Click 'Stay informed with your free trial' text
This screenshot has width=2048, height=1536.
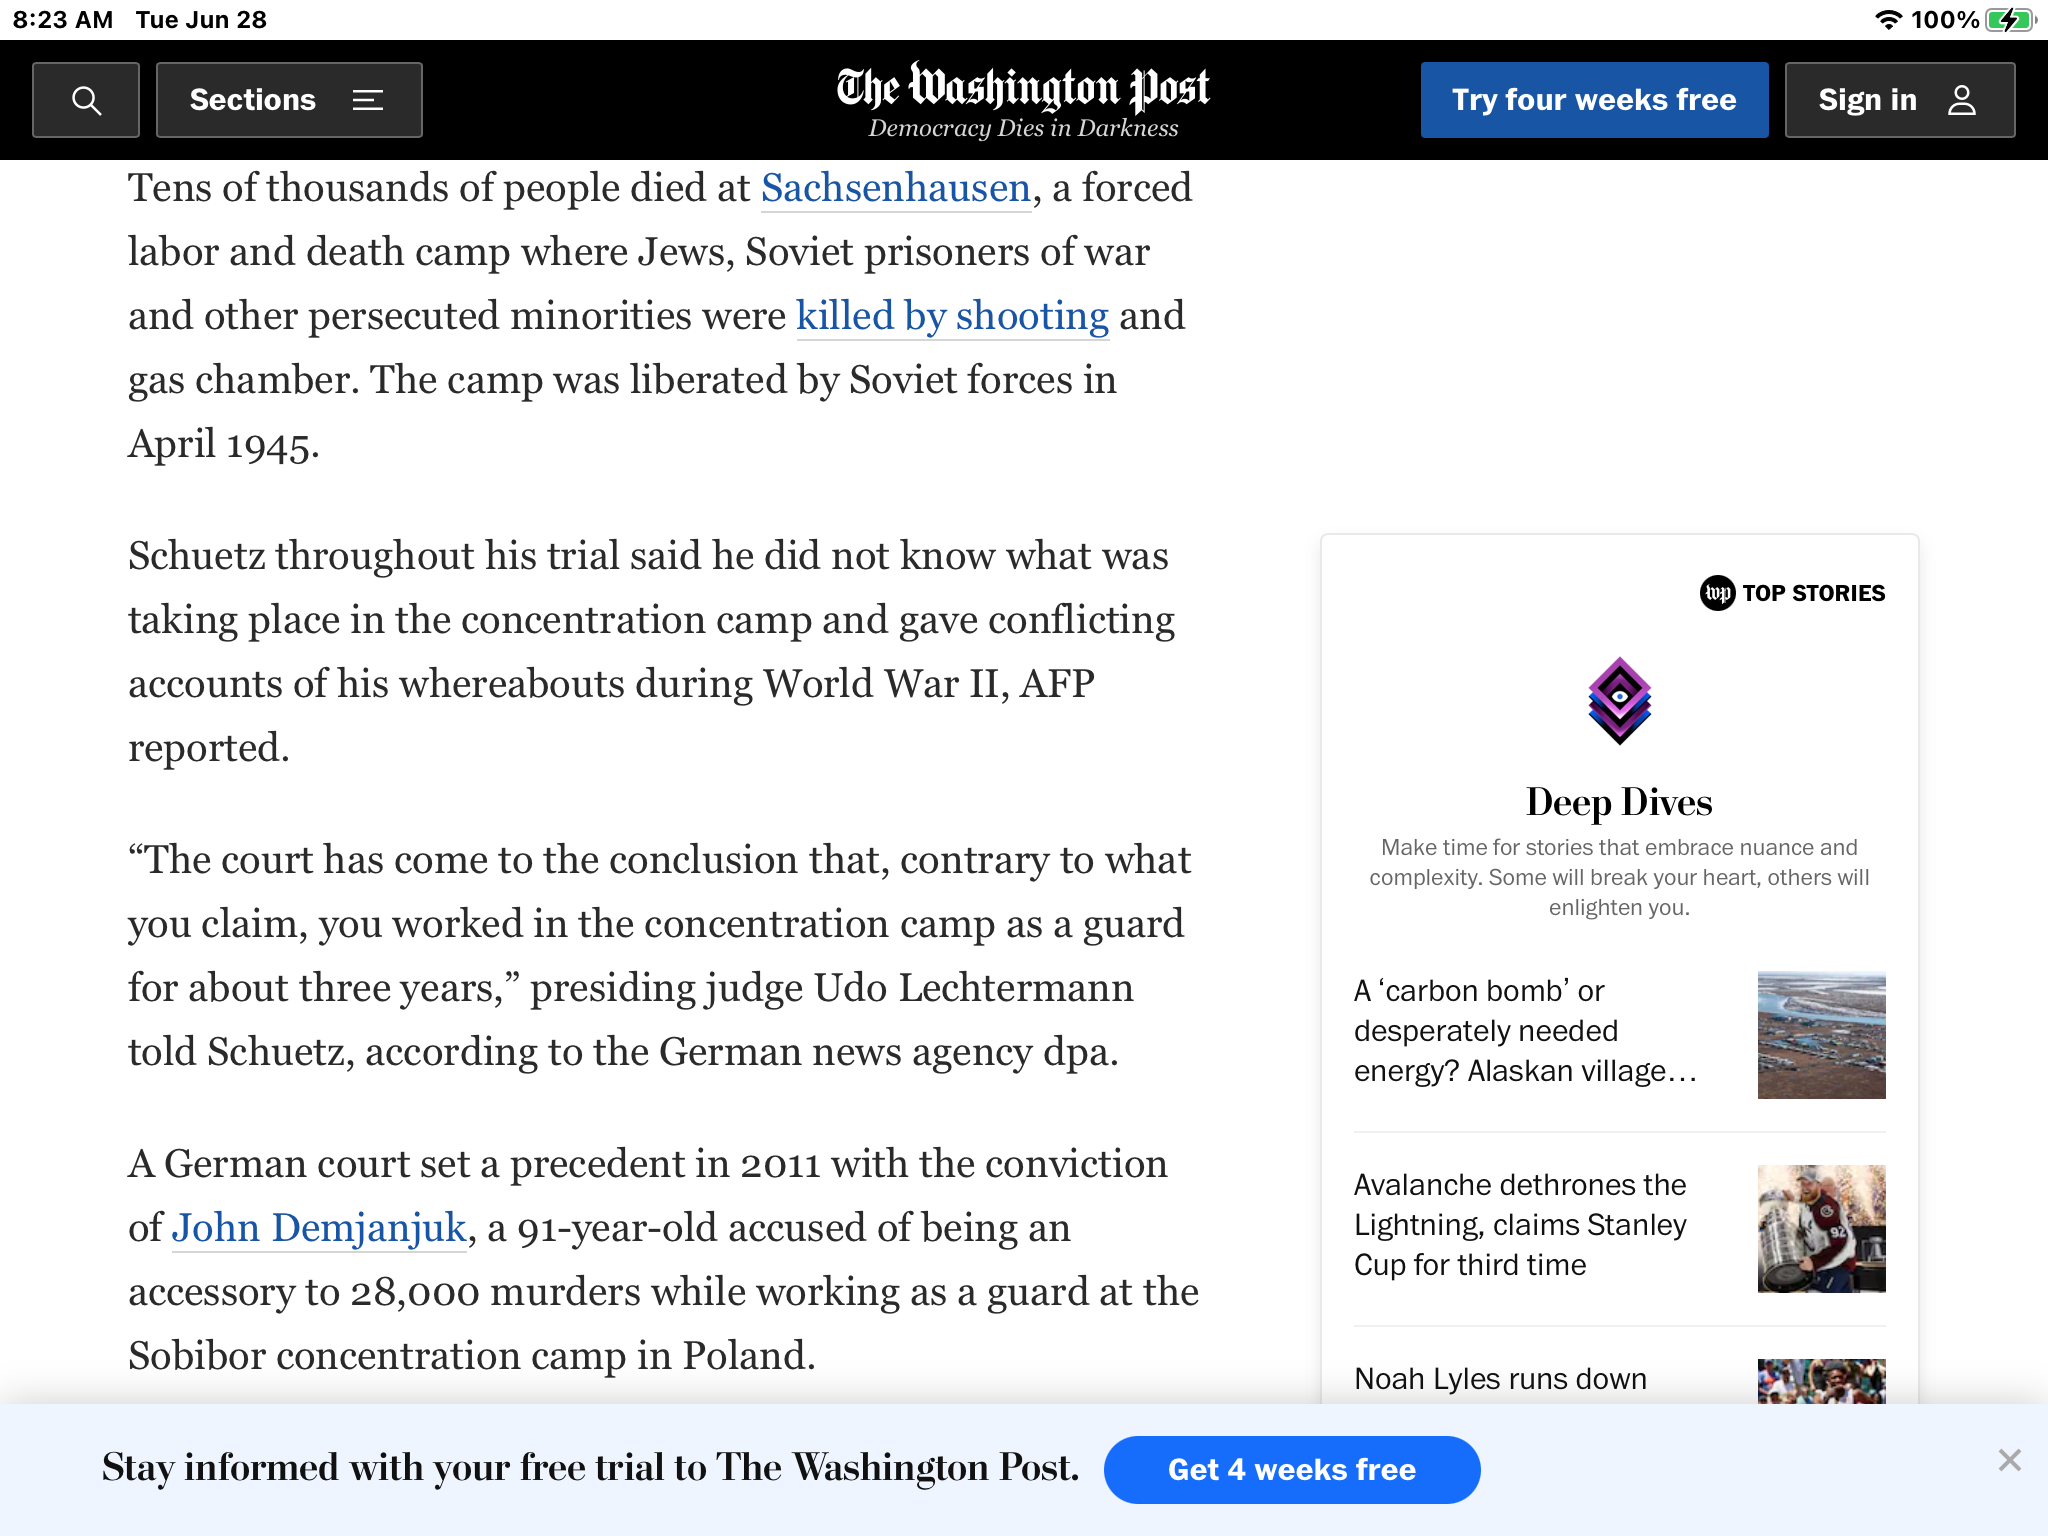(591, 1468)
